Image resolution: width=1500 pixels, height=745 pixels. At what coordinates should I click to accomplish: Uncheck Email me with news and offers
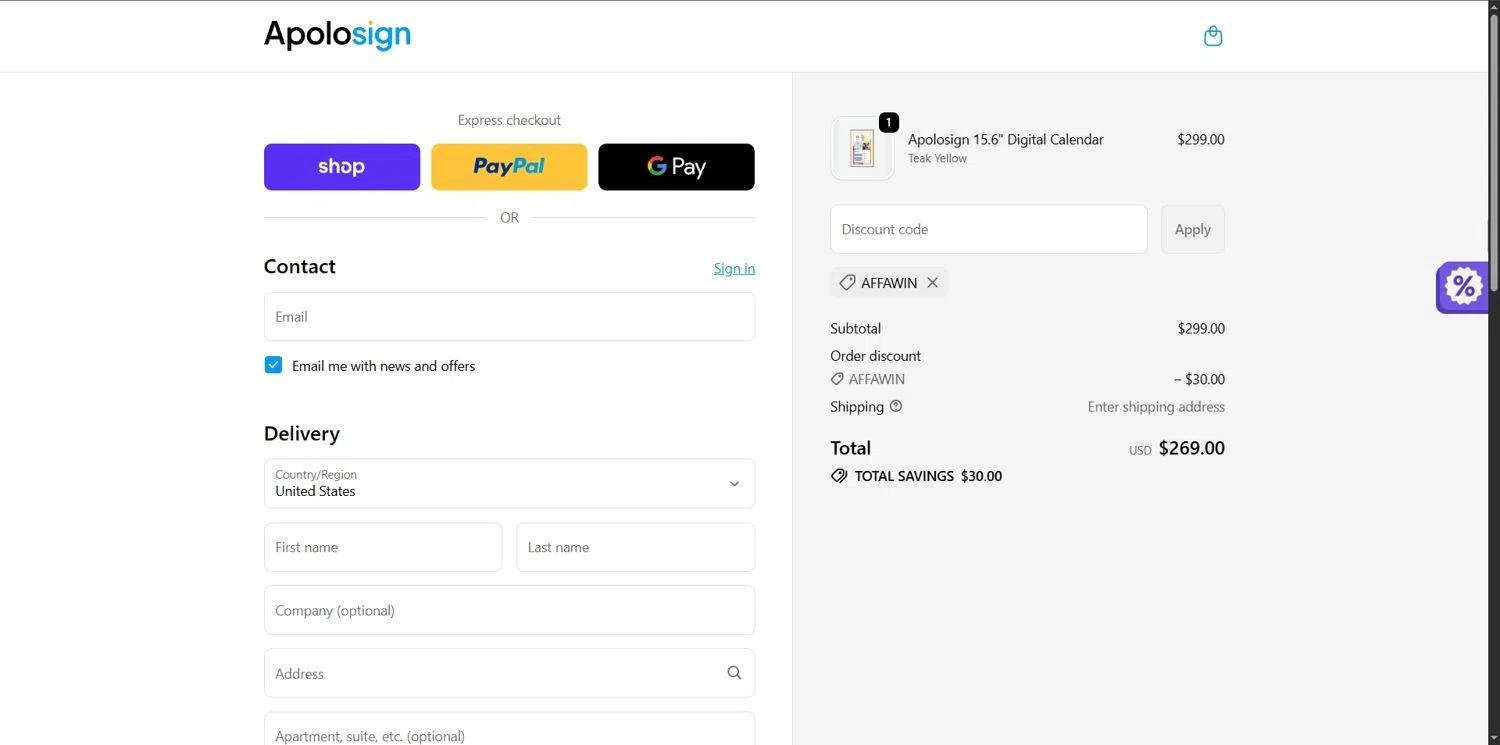pyautogui.click(x=273, y=365)
